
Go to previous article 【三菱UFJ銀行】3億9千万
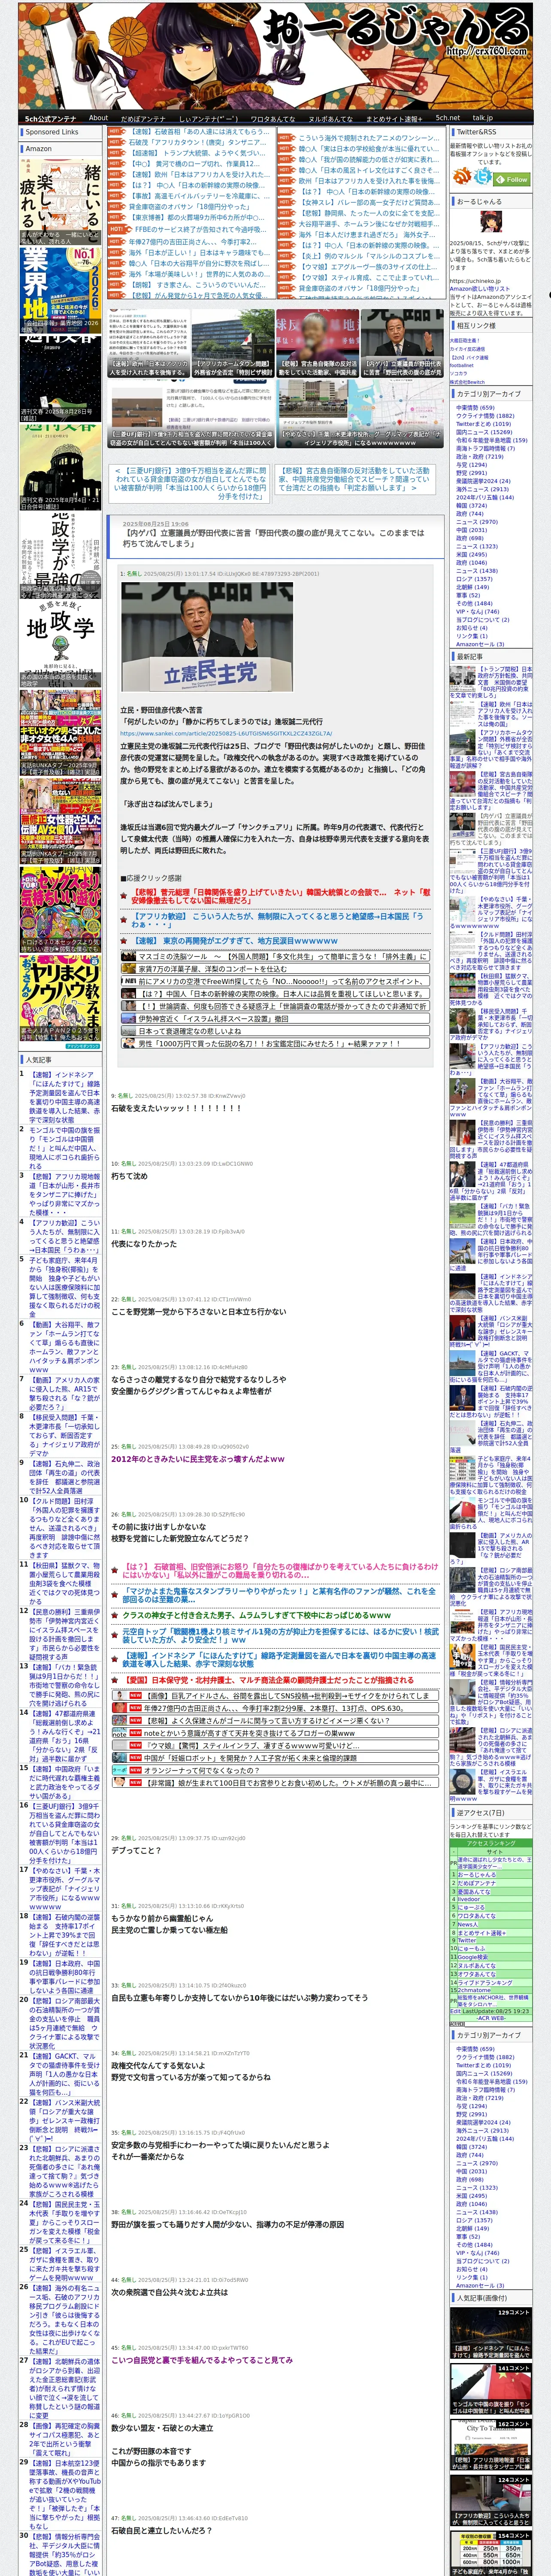pos(190,483)
